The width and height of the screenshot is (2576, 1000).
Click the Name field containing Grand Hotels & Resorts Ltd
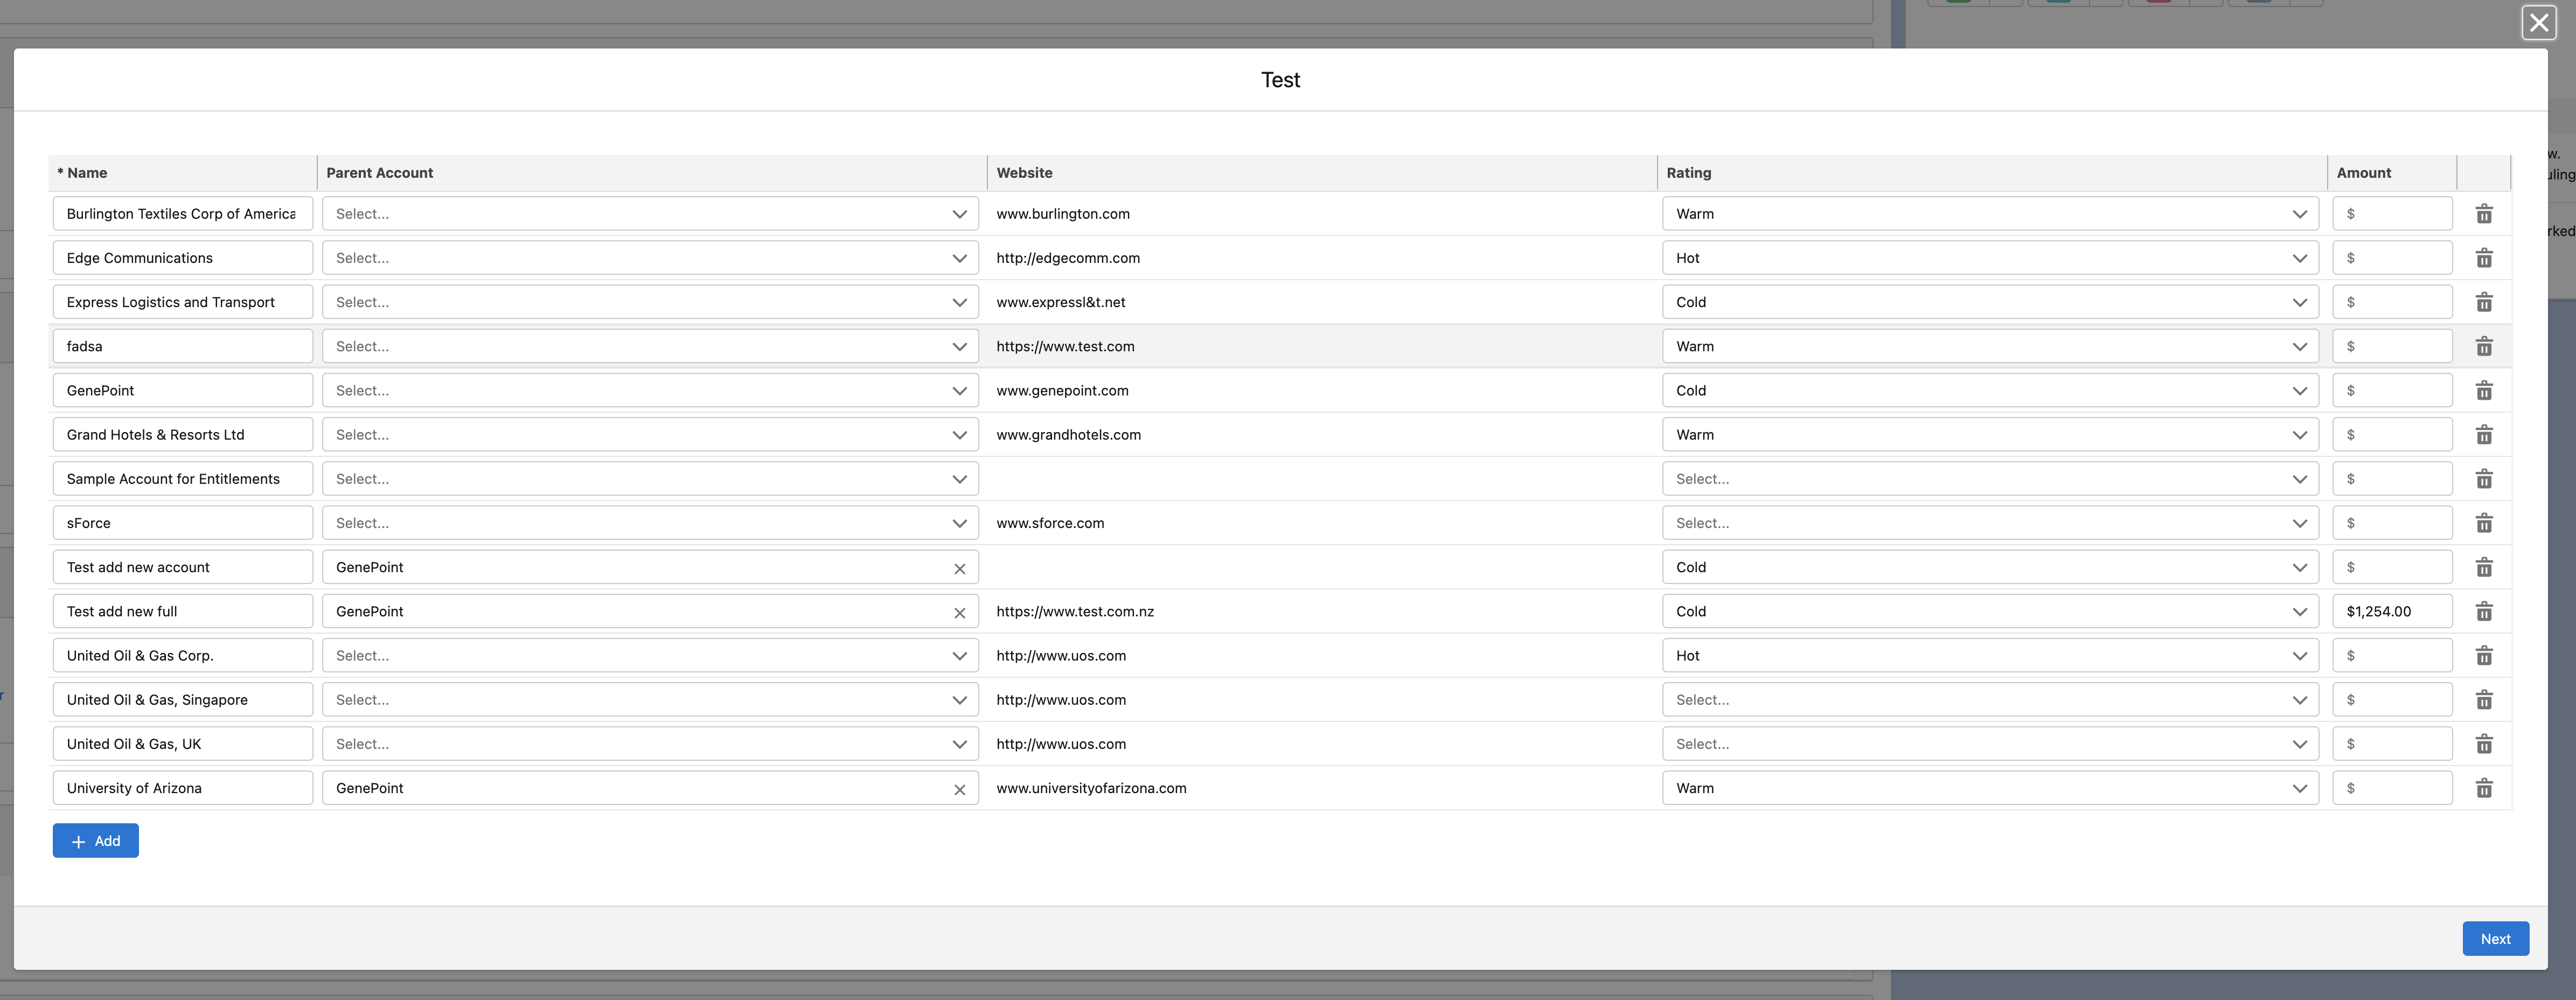[183, 435]
